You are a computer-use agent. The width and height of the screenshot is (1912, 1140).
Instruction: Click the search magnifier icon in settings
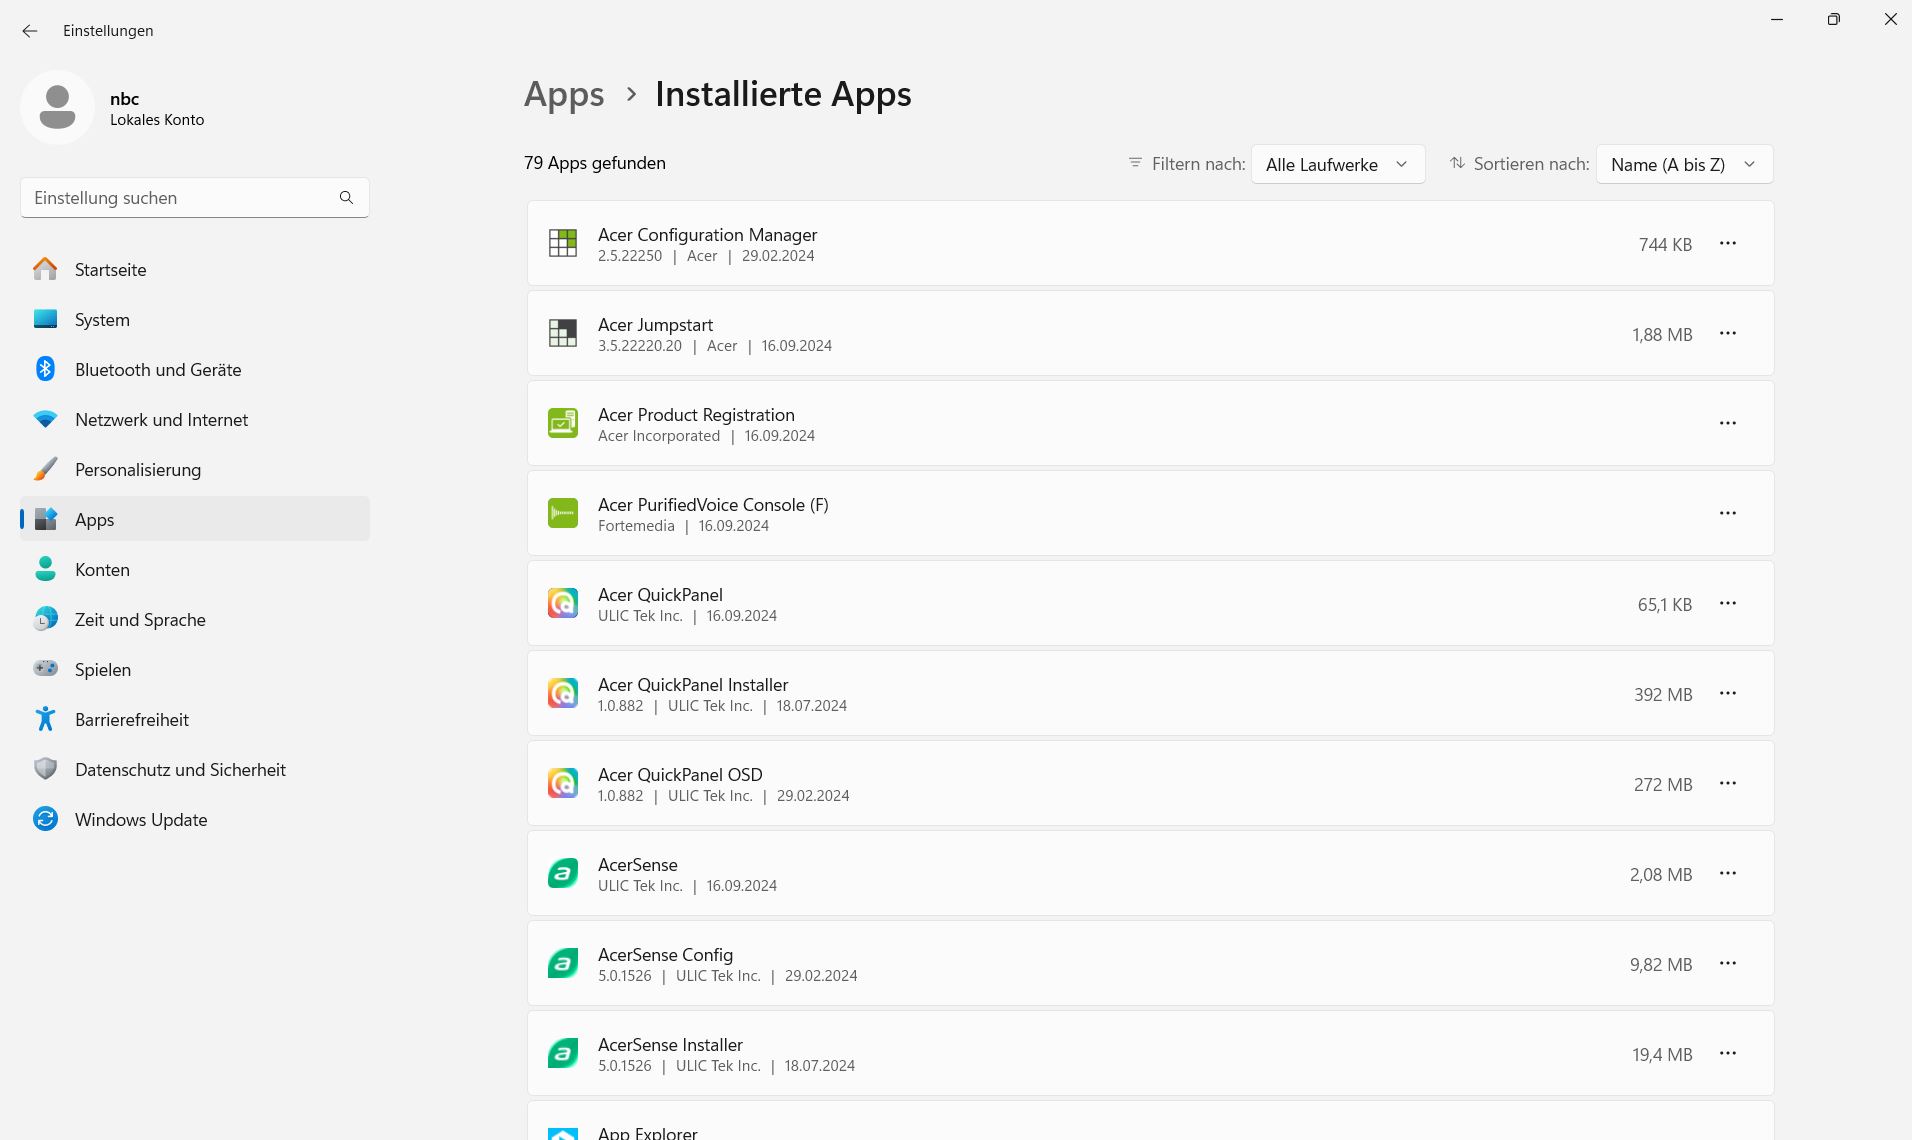[x=346, y=198]
